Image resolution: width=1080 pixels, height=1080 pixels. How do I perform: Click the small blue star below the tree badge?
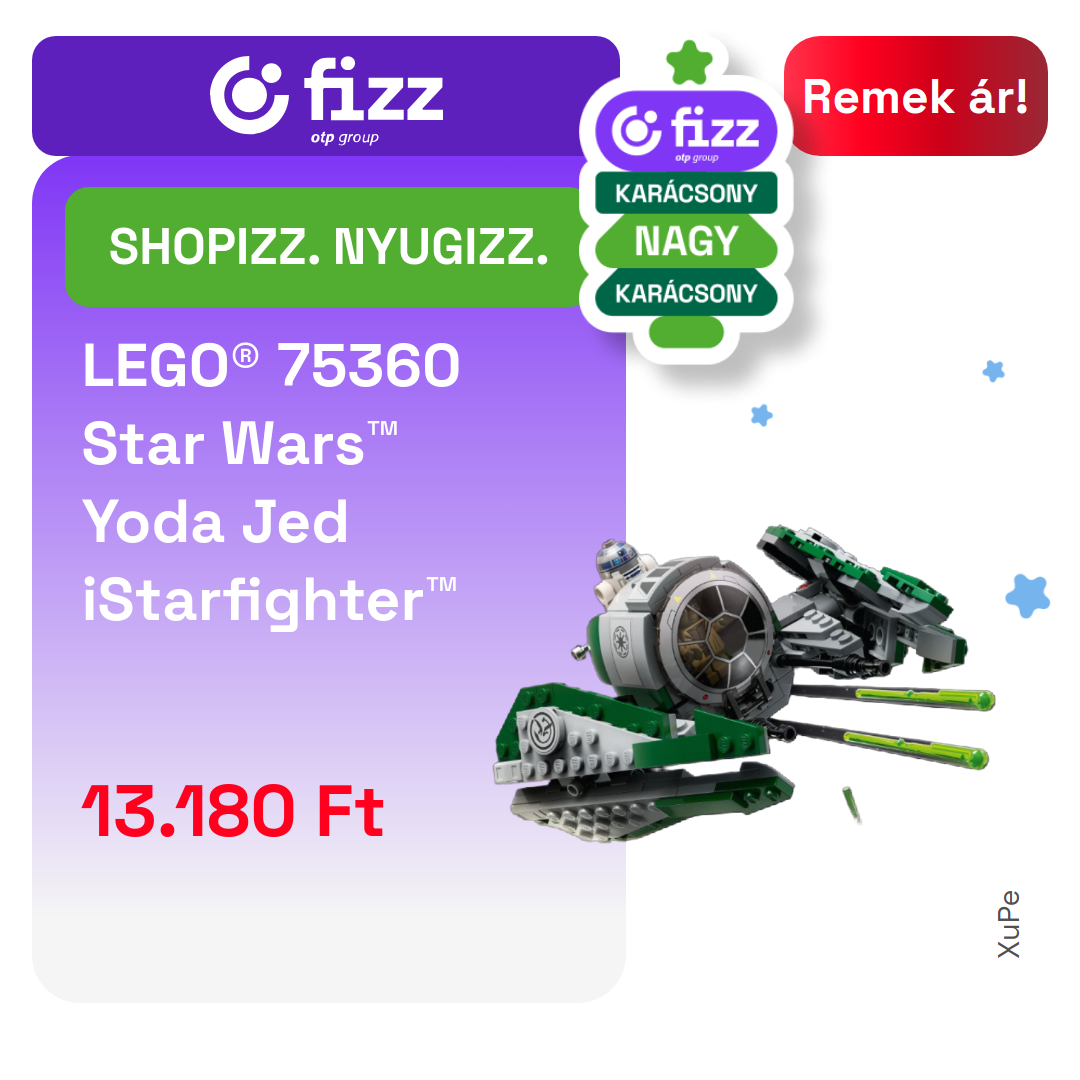(761, 415)
